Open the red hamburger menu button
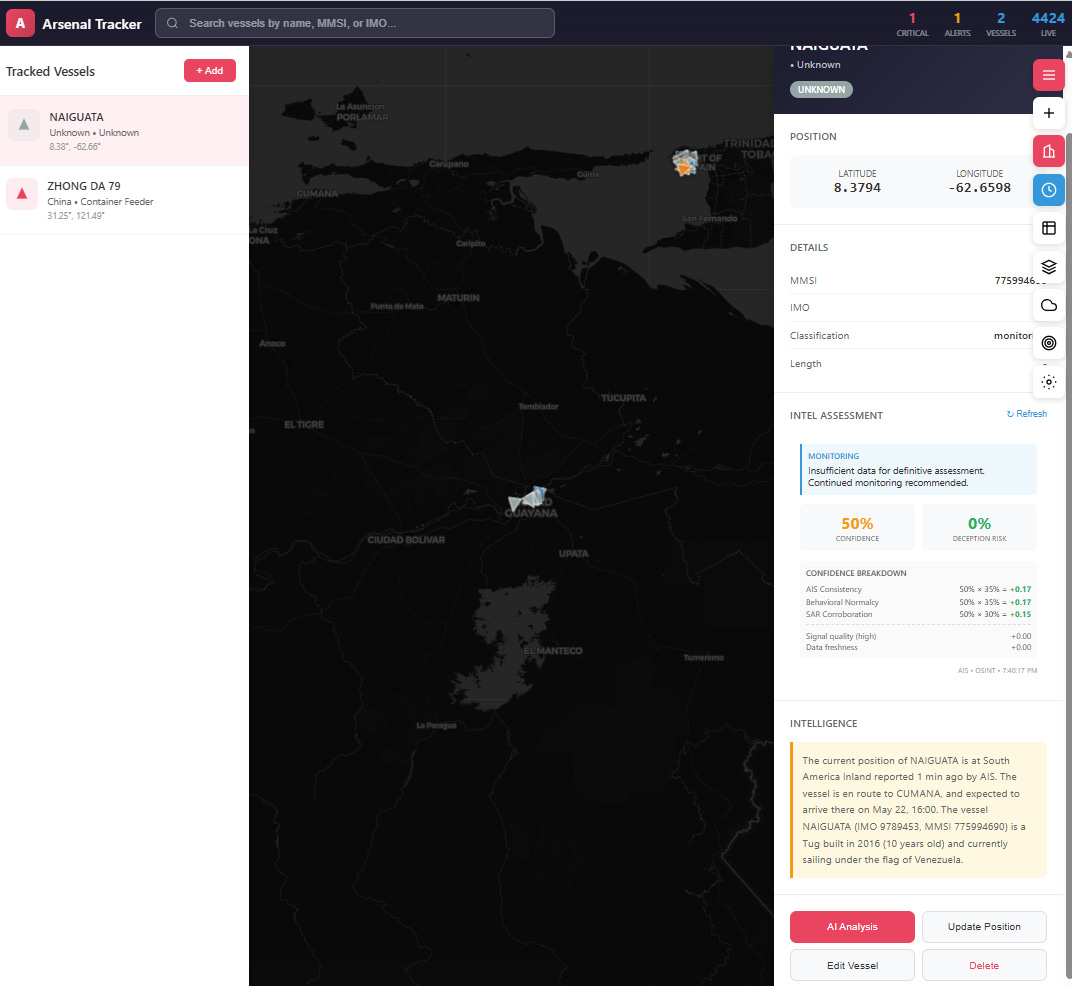Image resolution: width=1072 pixels, height=986 pixels. (x=1048, y=75)
